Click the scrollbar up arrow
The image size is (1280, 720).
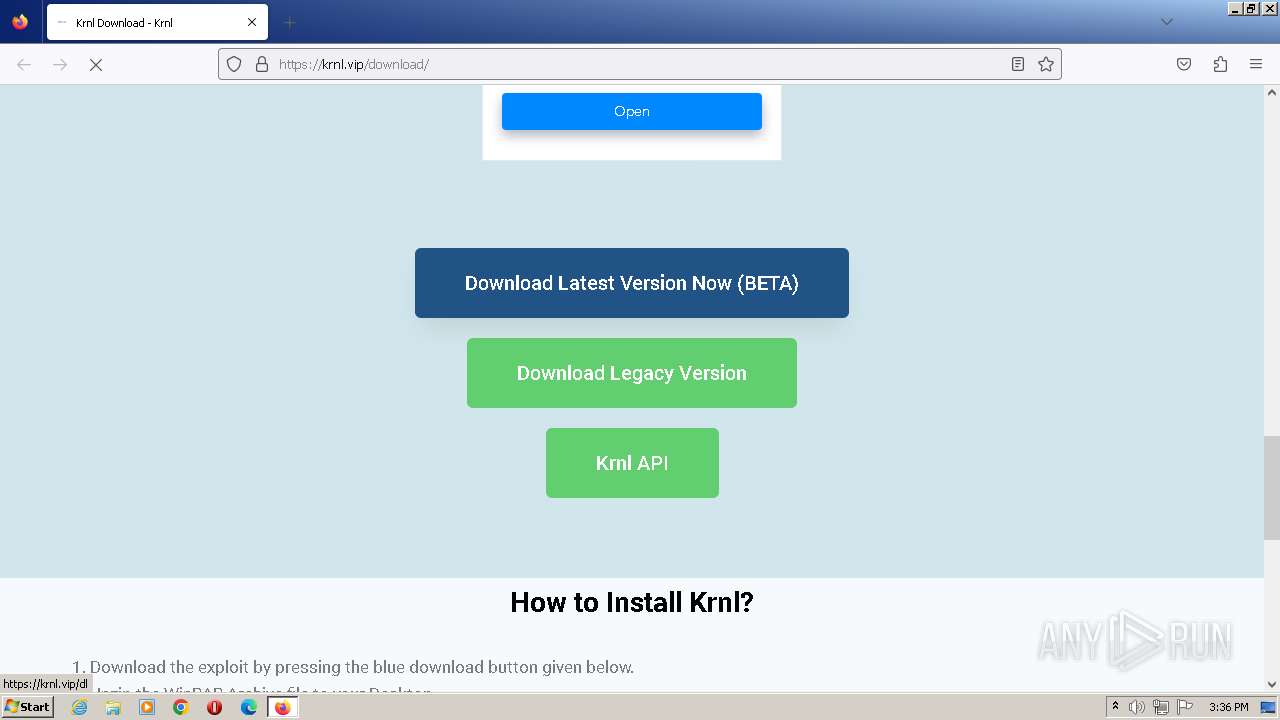point(1272,92)
